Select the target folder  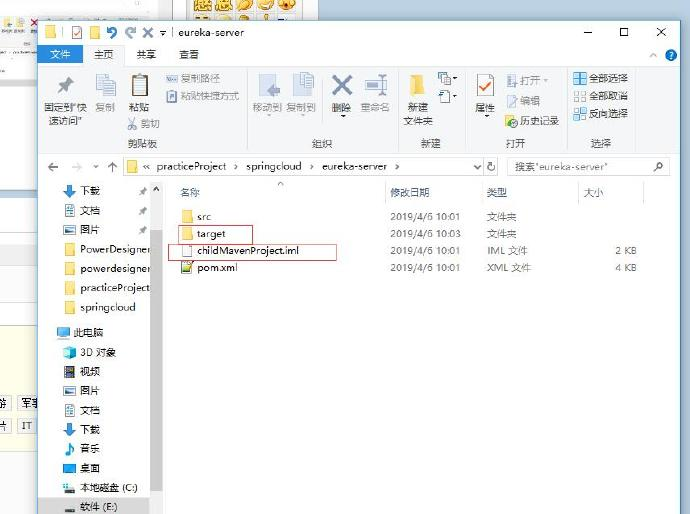click(x=203, y=234)
